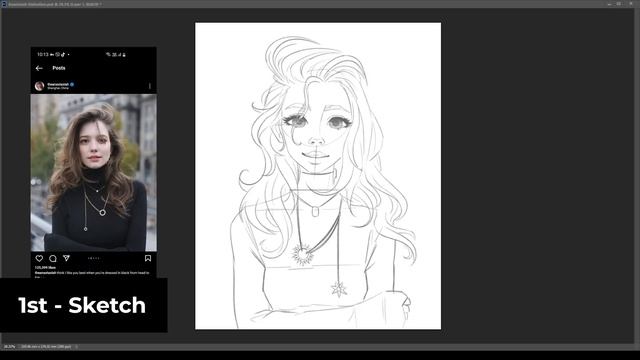Click the post caption text line
This screenshot has width=640, height=360.
tap(92, 273)
